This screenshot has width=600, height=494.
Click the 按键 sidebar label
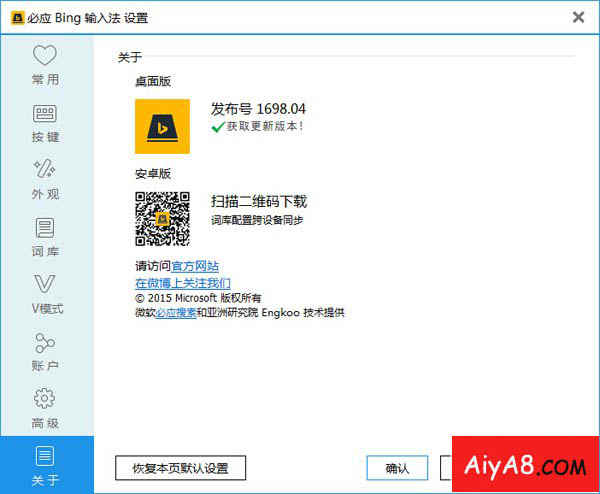click(x=46, y=137)
